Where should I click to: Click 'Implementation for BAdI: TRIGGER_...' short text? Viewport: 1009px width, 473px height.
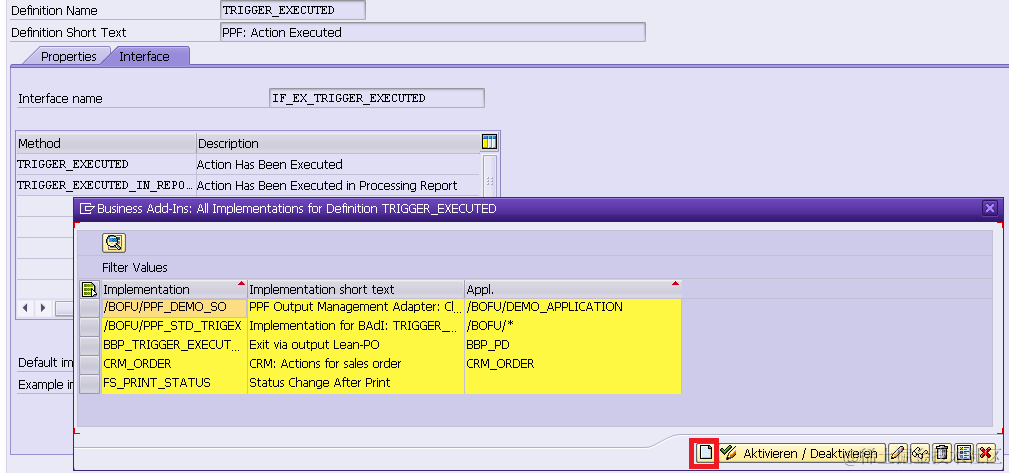click(x=355, y=326)
